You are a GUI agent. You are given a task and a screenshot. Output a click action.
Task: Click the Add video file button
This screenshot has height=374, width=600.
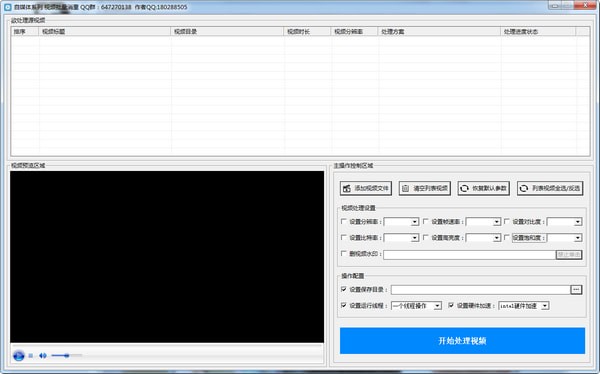365,188
